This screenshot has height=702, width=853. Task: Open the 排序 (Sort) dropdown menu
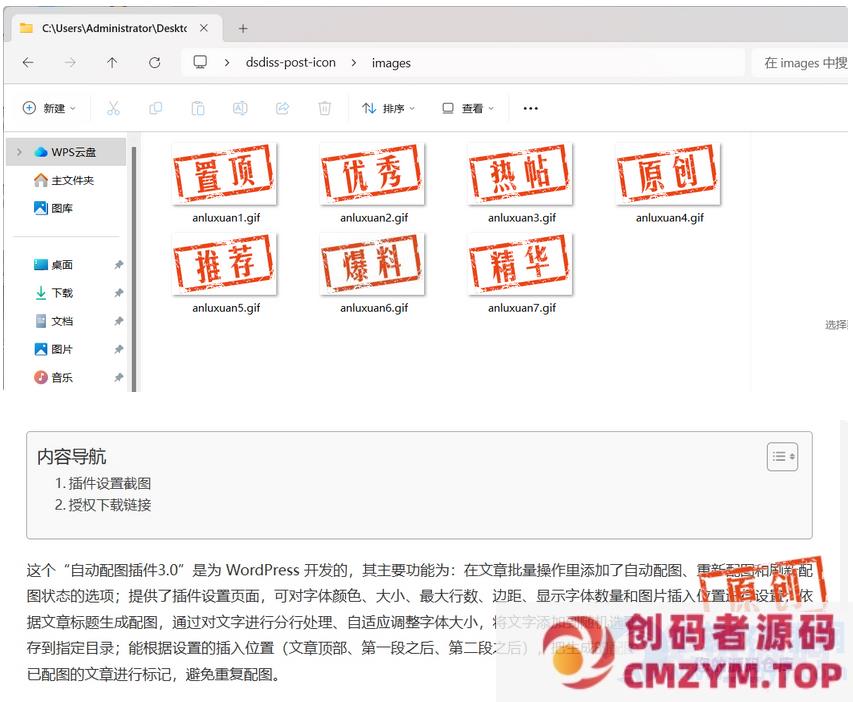pyautogui.click(x=388, y=108)
